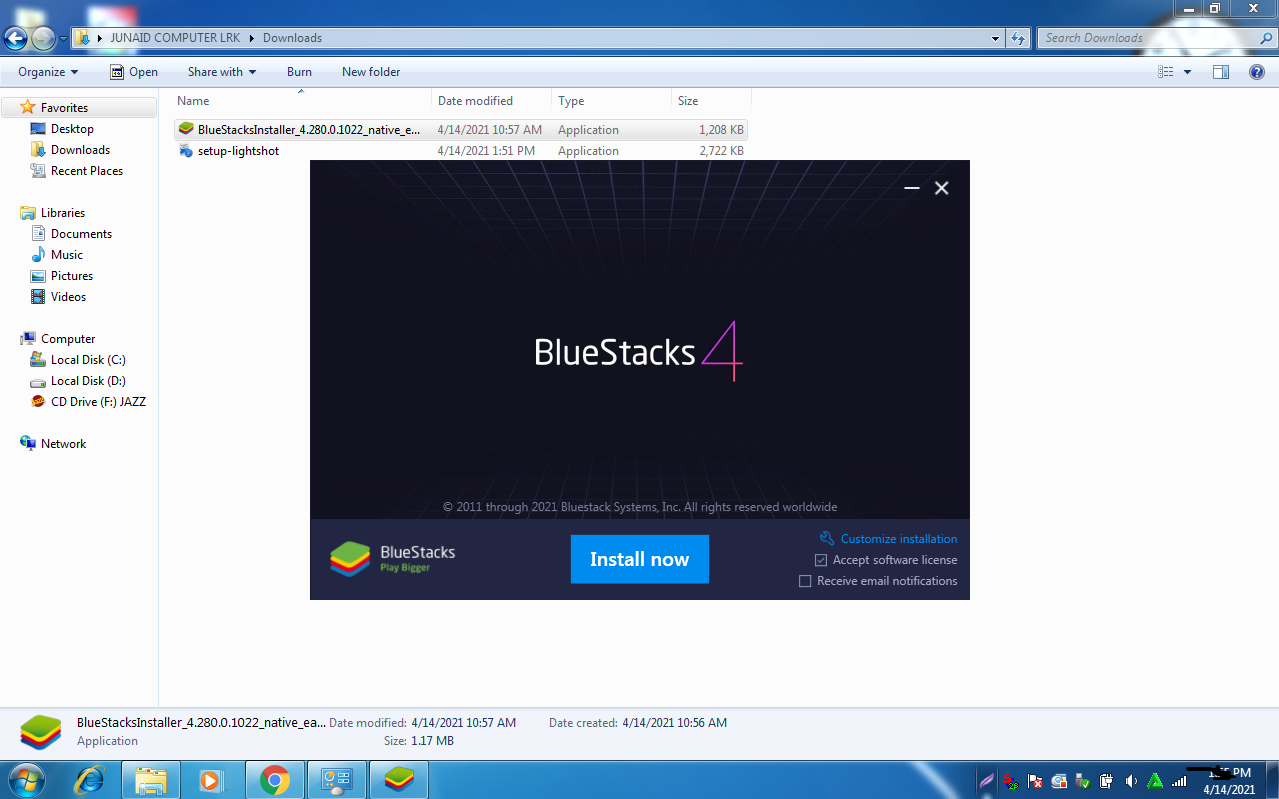Viewport: 1279px width, 799px height.
Task: Open the Videos library
Action: point(68,297)
